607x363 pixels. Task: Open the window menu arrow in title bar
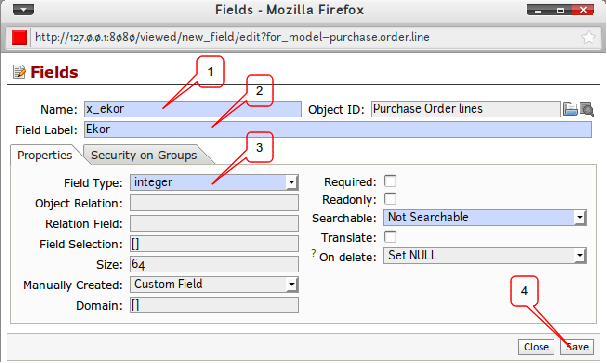(23, 9)
